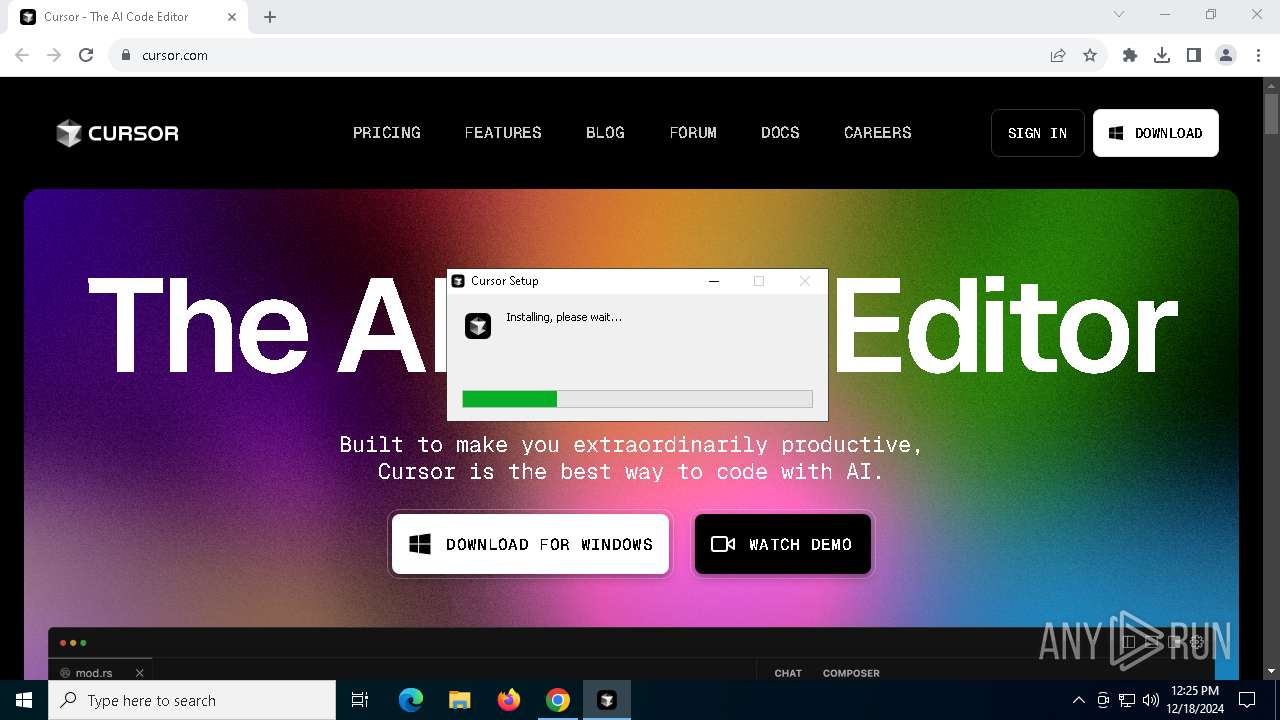Open the Chrome three-dot menu
Image resolution: width=1280 pixels, height=720 pixels.
click(x=1258, y=55)
